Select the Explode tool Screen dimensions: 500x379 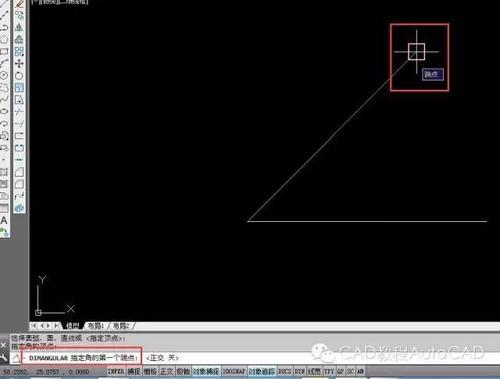[x=19, y=208]
